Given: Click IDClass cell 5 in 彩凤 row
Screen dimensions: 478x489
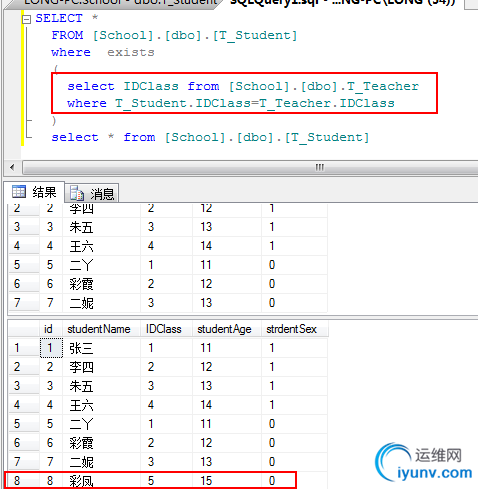Looking at the screenshot, I should [167, 481].
